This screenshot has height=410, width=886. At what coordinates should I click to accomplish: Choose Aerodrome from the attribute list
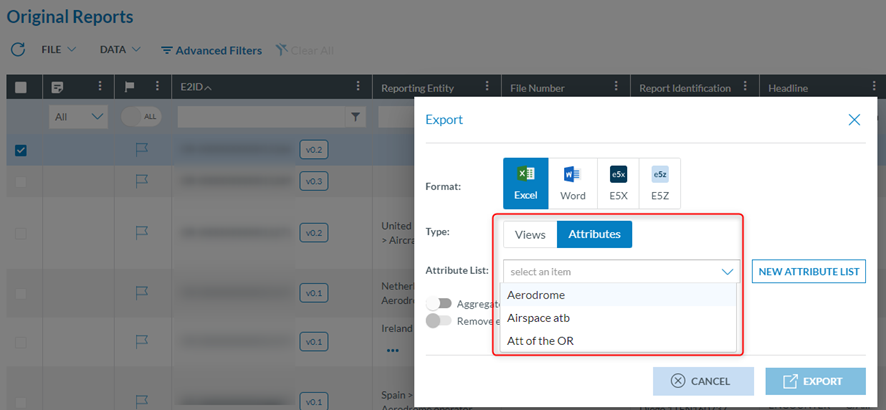pyautogui.click(x=536, y=295)
